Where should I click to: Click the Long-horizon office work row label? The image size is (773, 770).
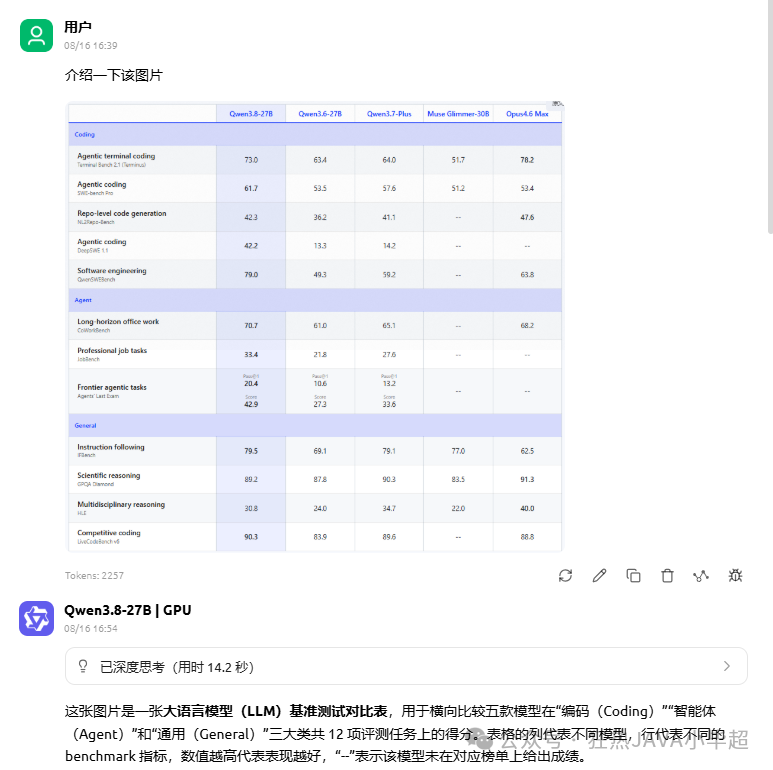(118, 321)
